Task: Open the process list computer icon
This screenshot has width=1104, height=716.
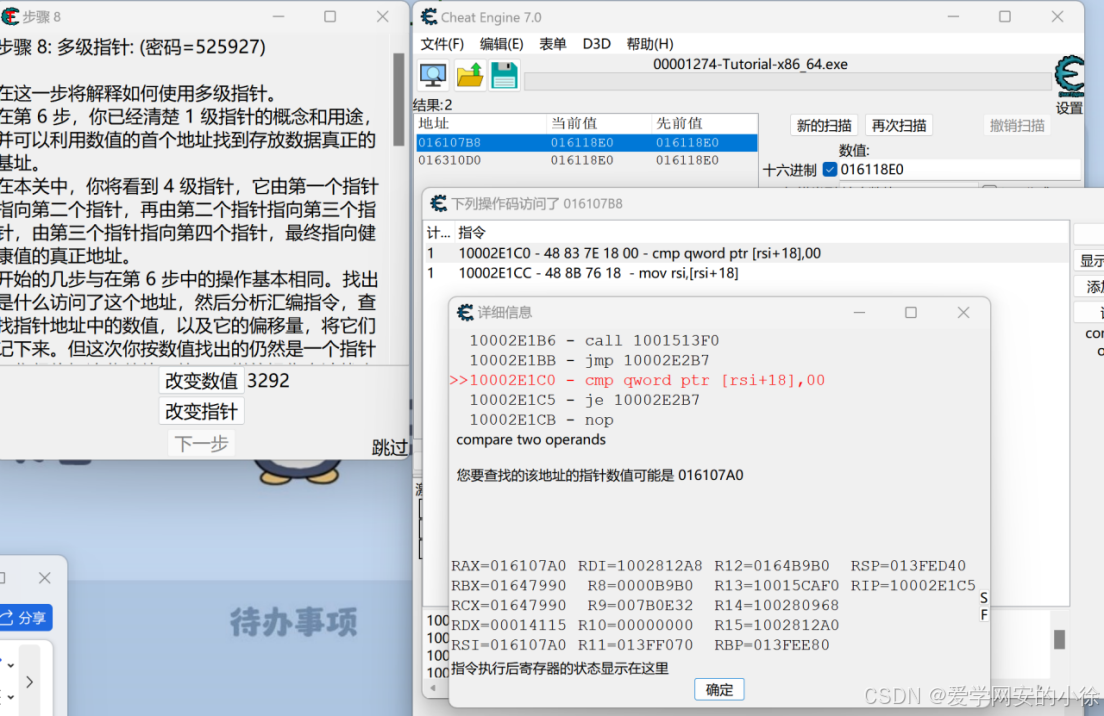Action: [x=432, y=75]
